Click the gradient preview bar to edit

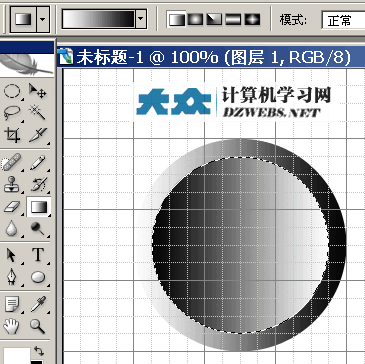pyautogui.click(x=99, y=19)
